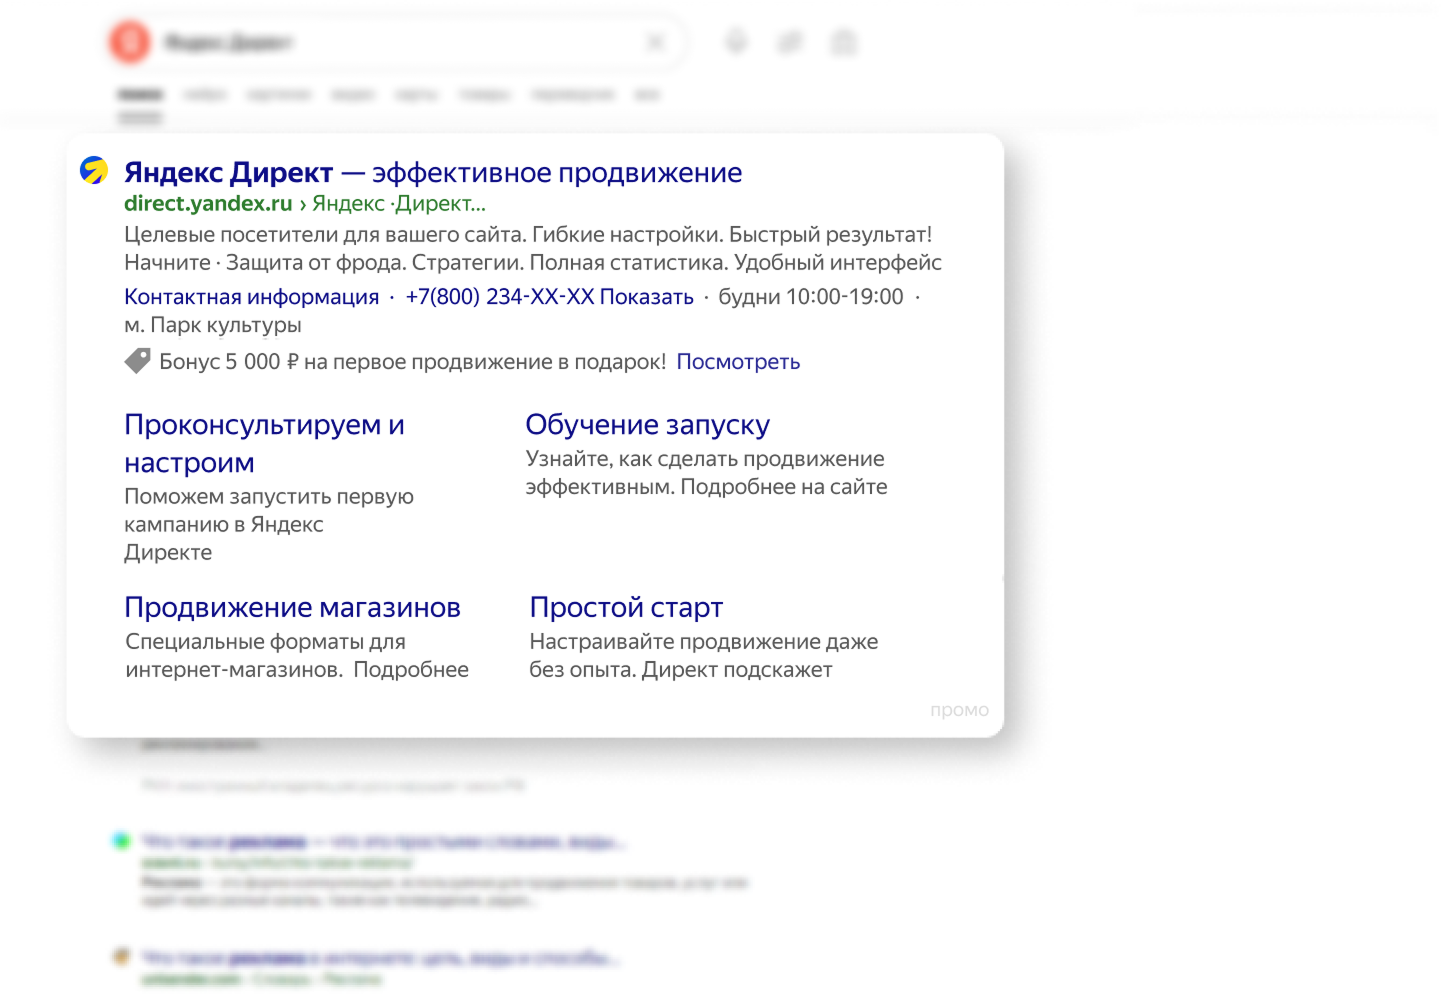Open the 'Яндекс Директ — эффективное продвижение' title
Image resolution: width=1446 pixels, height=1000 pixels.
pos(432,173)
